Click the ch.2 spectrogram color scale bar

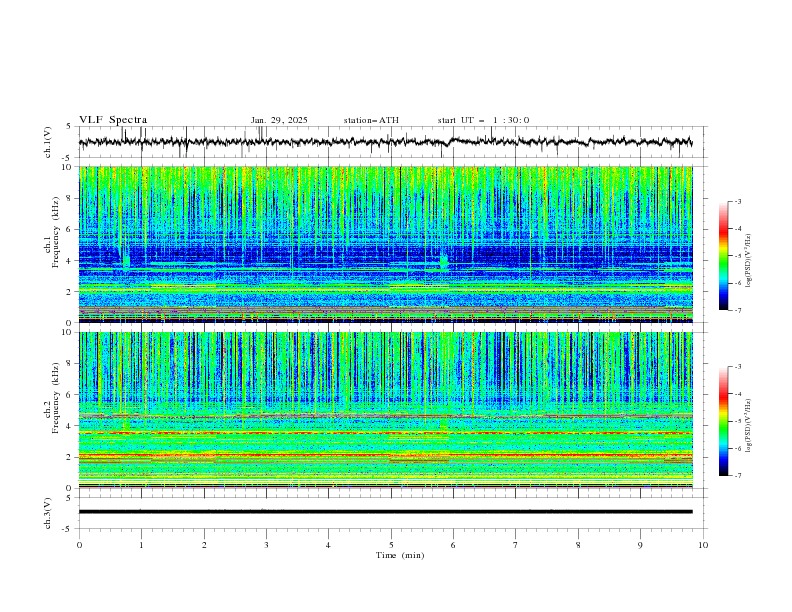pyautogui.click(x=723, y=421)
